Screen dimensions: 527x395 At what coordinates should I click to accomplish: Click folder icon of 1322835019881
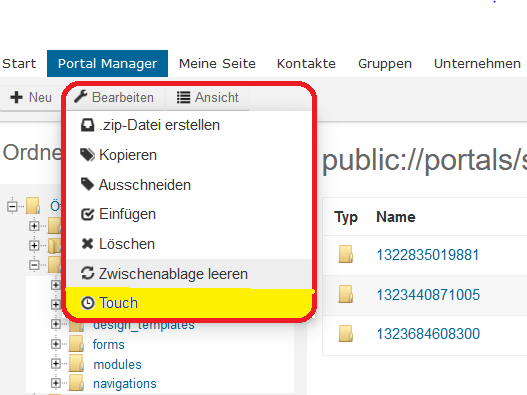point(346,254)
